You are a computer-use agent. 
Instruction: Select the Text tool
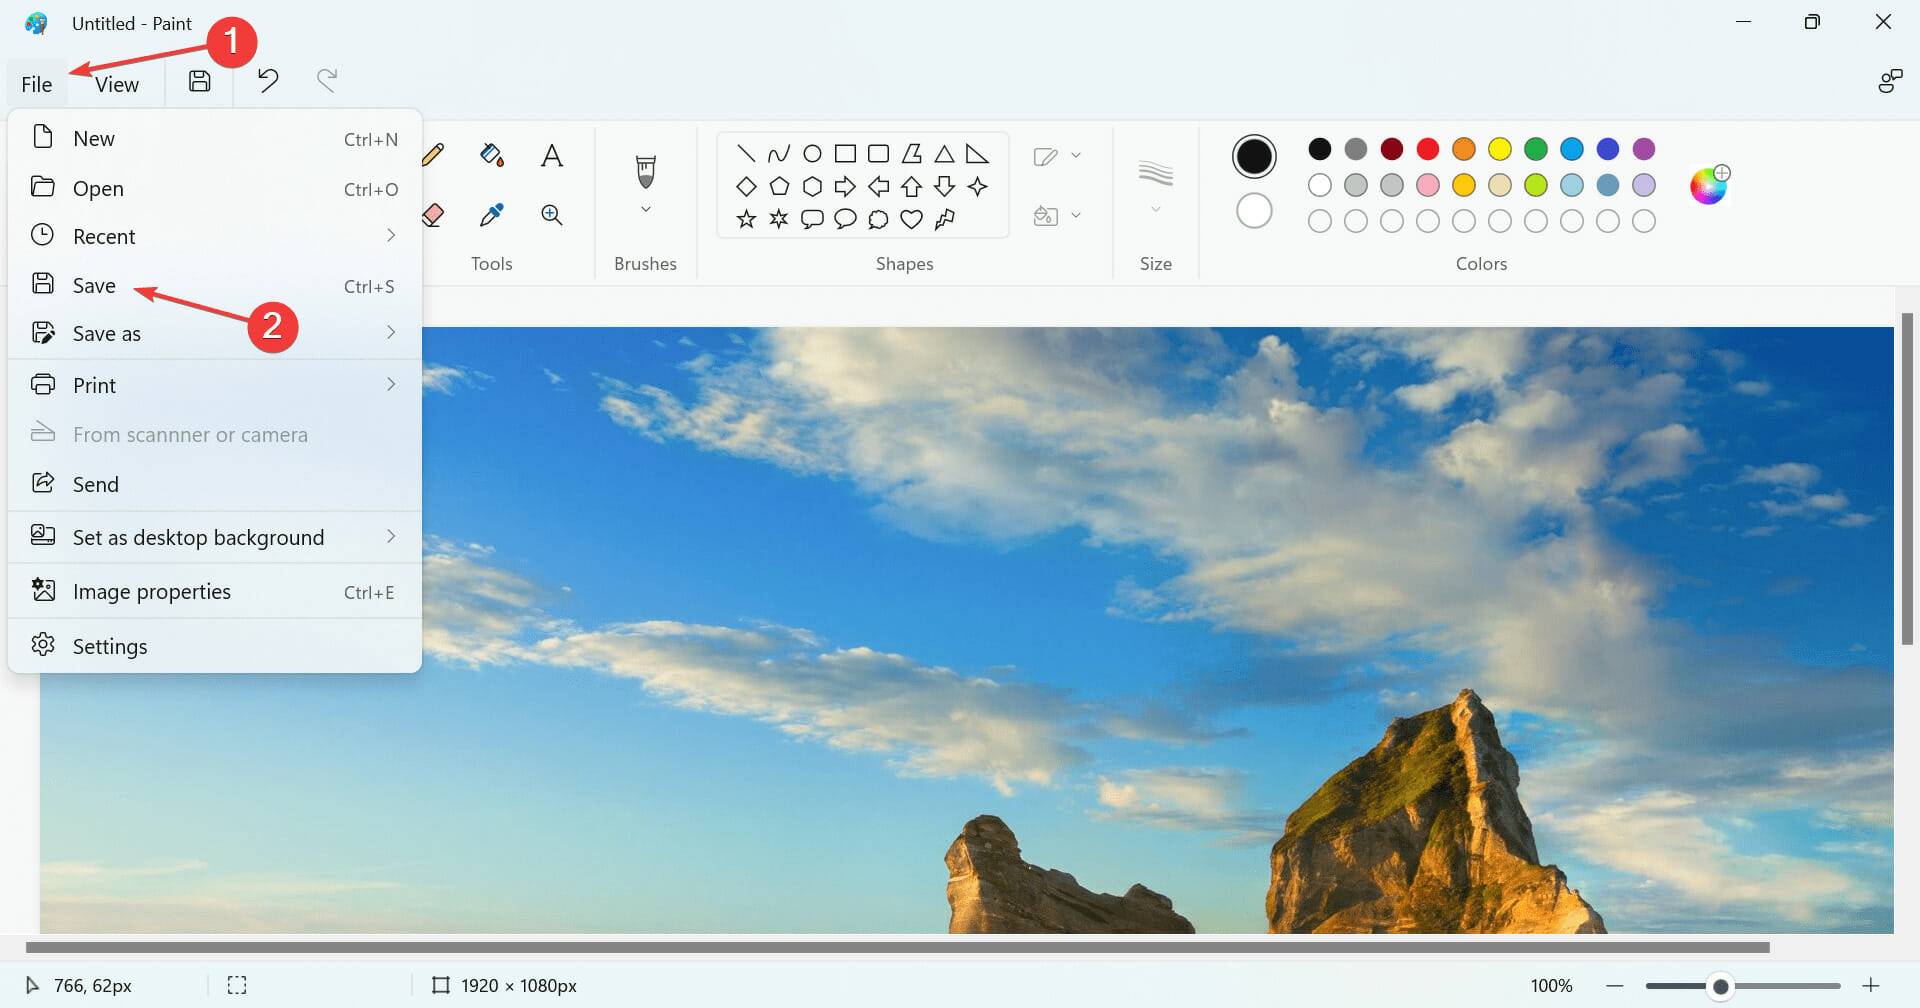pyautogui.click(x=551, y=155)
